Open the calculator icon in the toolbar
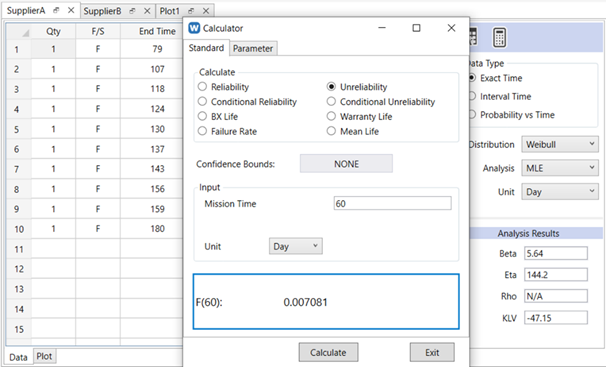606x367 pixels. tap(499, 38)
